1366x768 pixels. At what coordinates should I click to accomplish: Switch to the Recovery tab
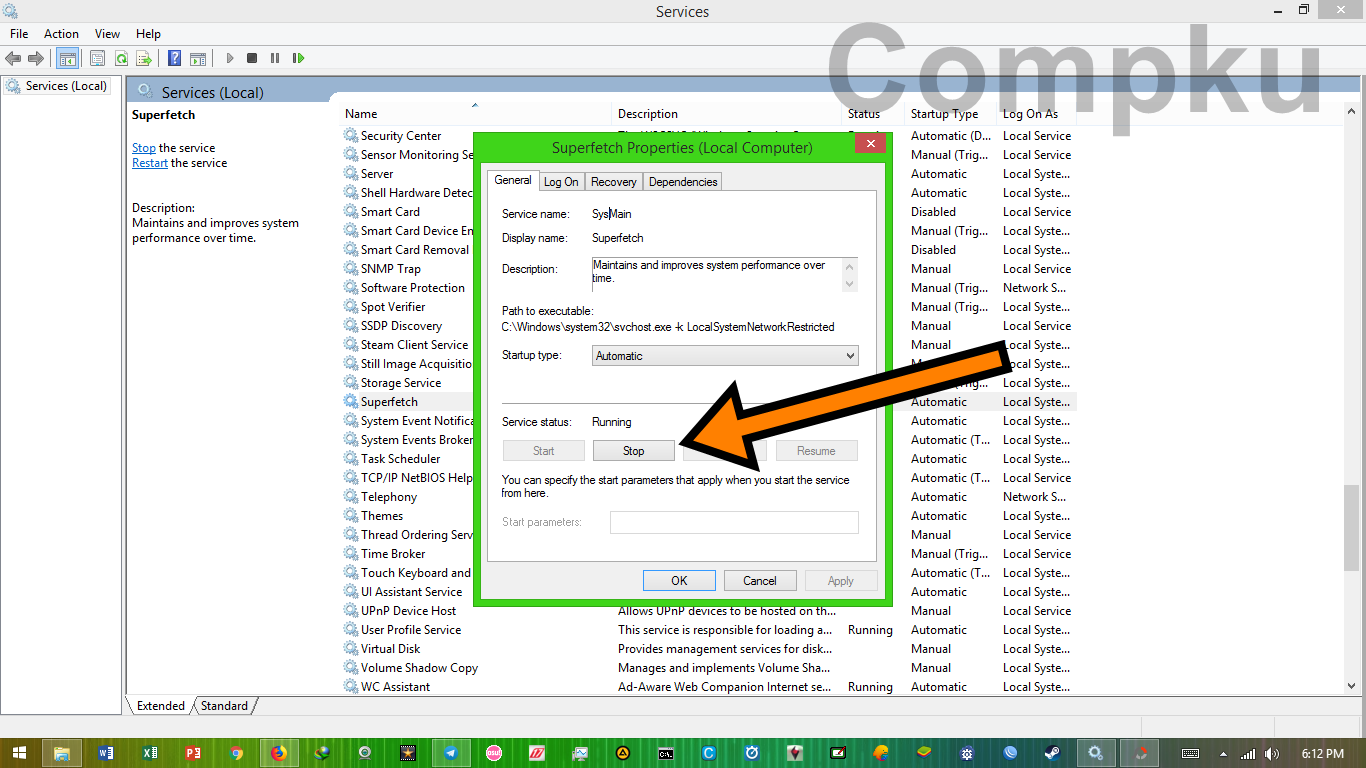[x=614, y=182]
